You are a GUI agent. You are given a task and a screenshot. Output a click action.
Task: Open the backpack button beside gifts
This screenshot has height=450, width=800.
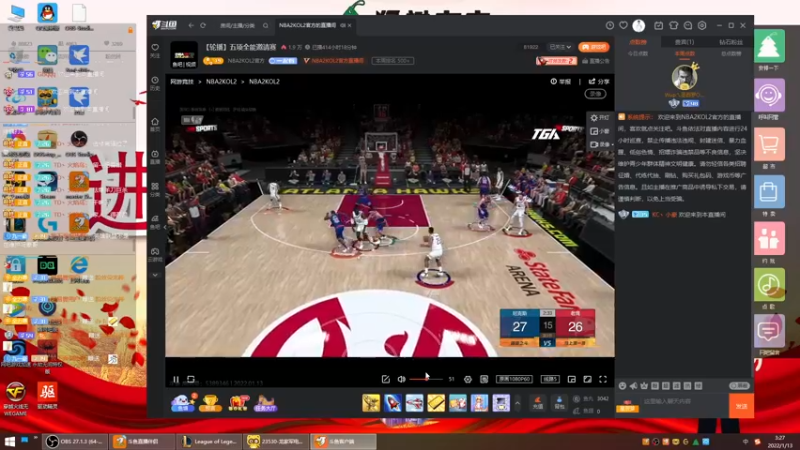click(559, 403)
